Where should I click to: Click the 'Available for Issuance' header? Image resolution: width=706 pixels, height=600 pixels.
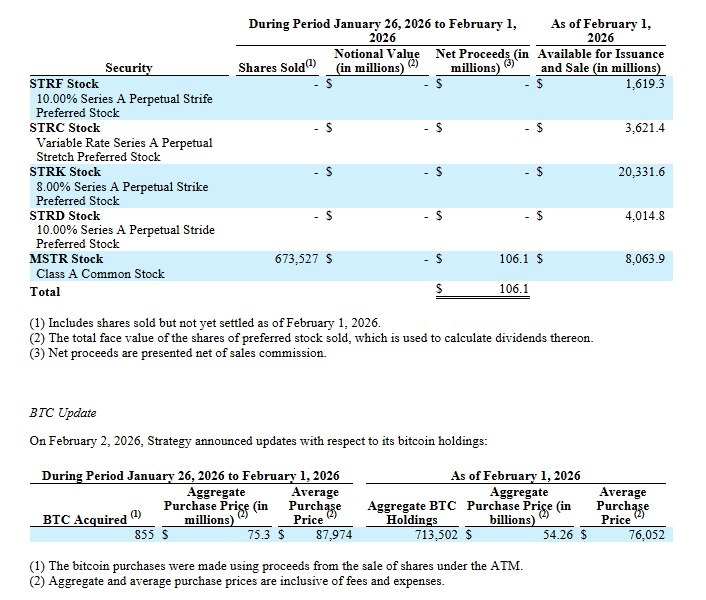[x=601, y=61]
